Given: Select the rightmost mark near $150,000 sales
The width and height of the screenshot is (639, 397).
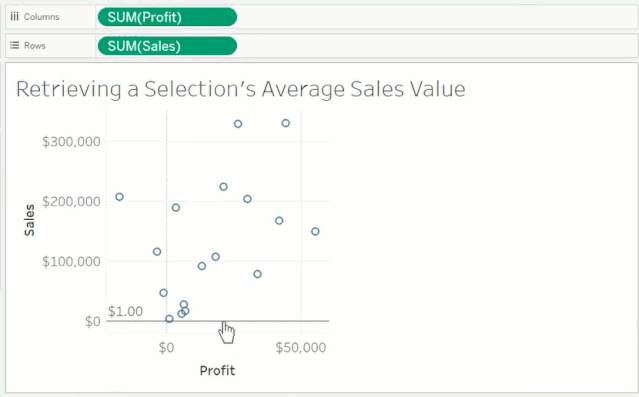Looking at the screenshot, I should [315, 232].
